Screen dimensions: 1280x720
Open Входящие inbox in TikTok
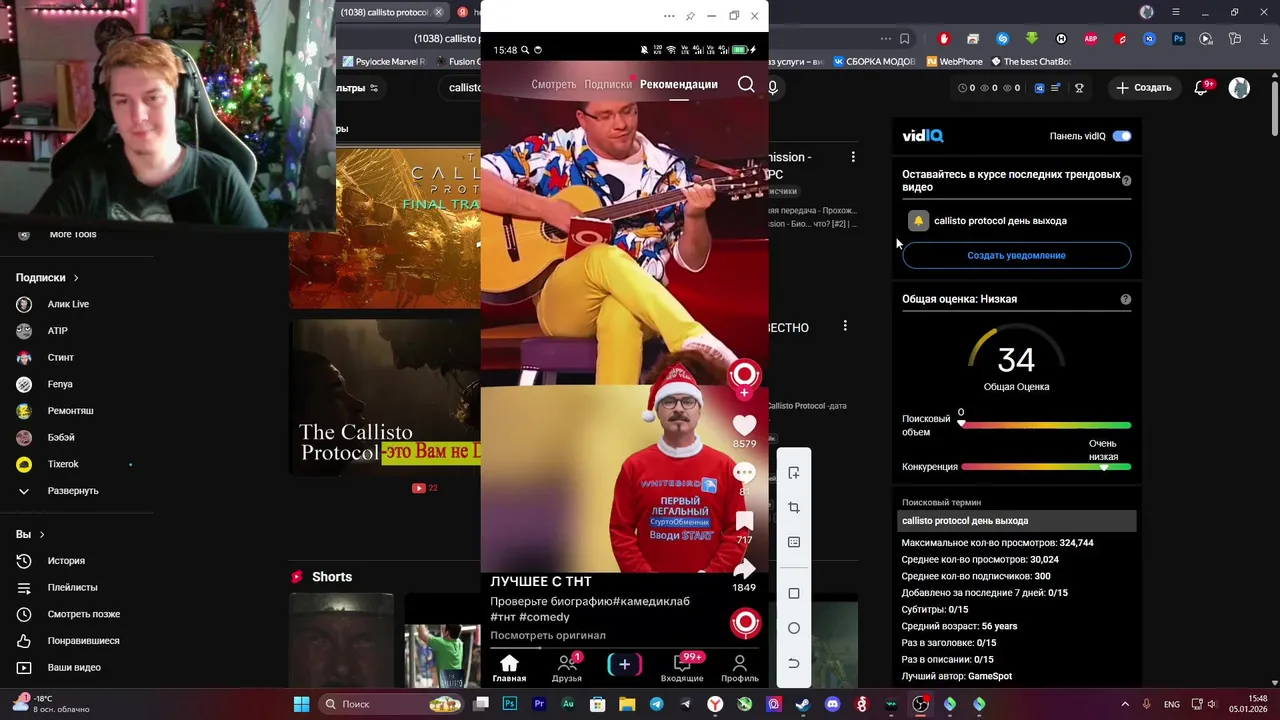point(682,669)
